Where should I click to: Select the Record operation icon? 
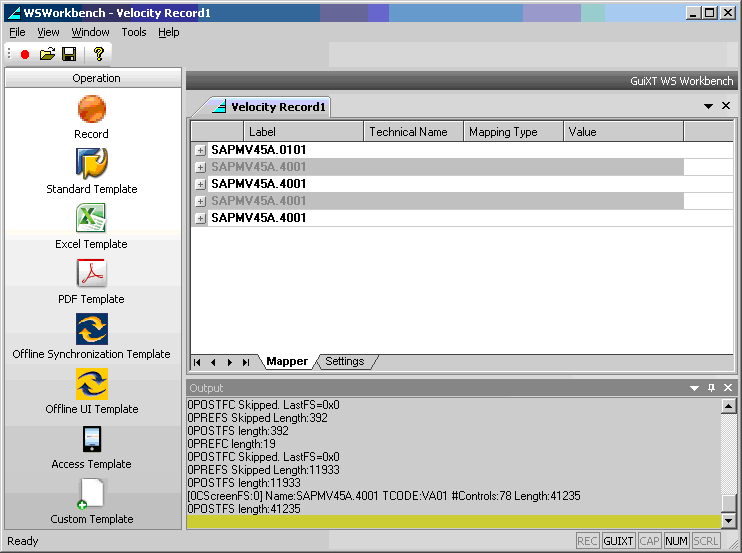(92, 109)
